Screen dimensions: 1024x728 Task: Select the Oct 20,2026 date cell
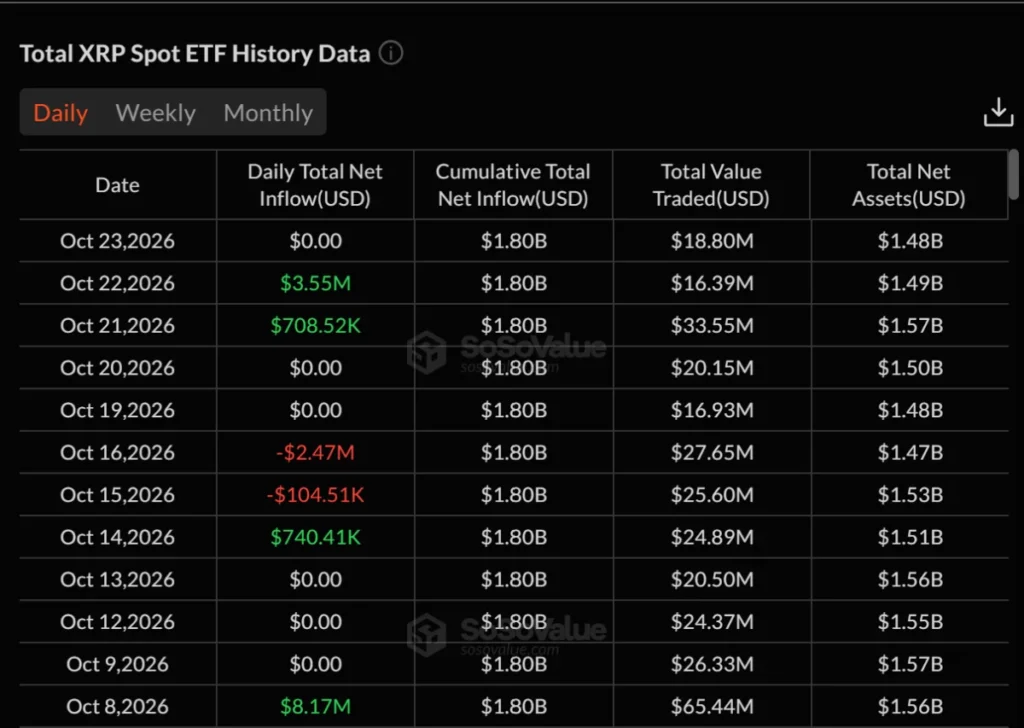click(x=118, y=368)
